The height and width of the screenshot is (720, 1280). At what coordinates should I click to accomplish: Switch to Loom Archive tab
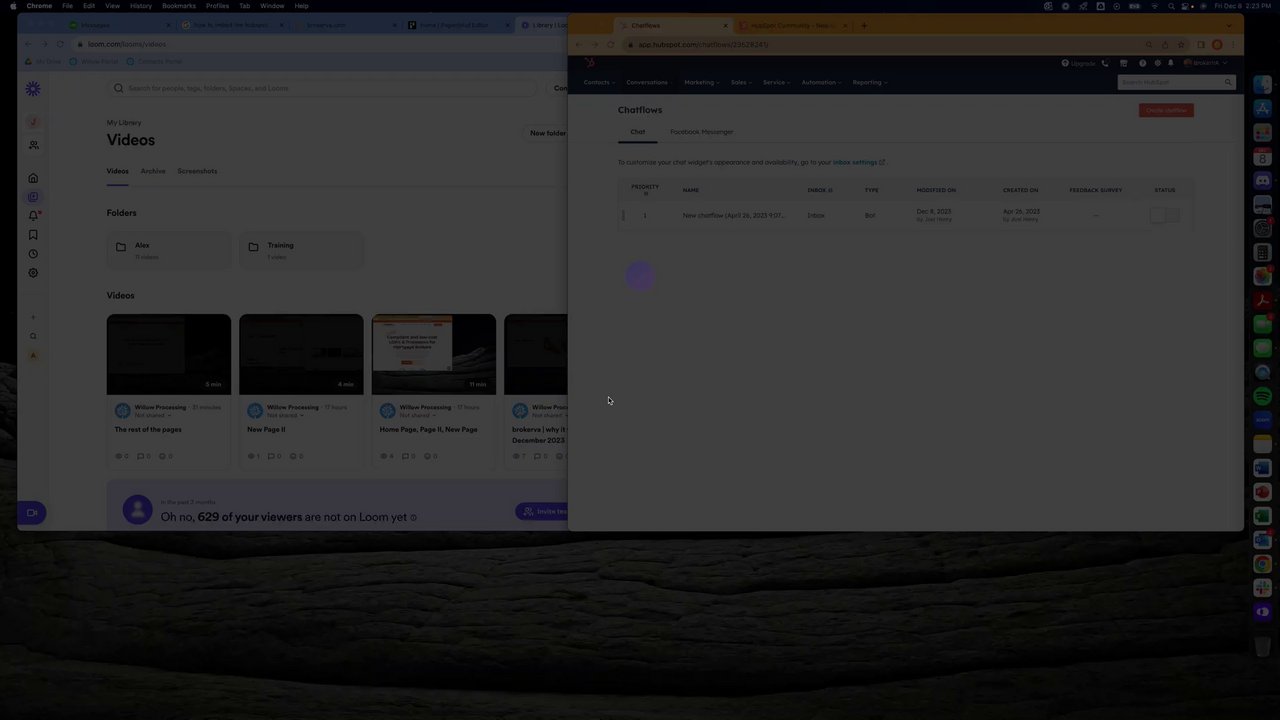[153, 171]
